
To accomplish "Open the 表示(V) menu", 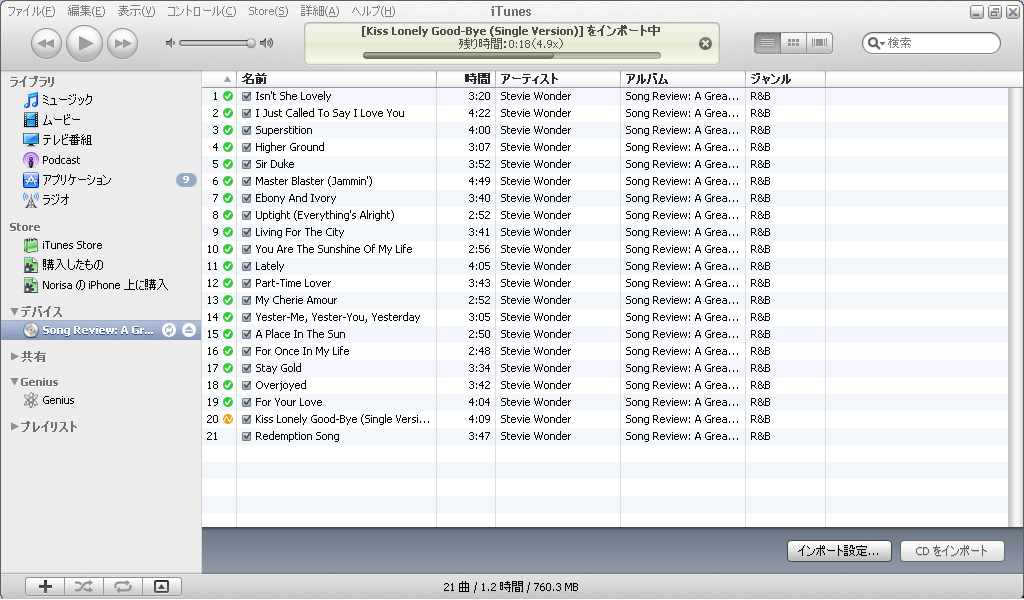I will click(136, 11).
